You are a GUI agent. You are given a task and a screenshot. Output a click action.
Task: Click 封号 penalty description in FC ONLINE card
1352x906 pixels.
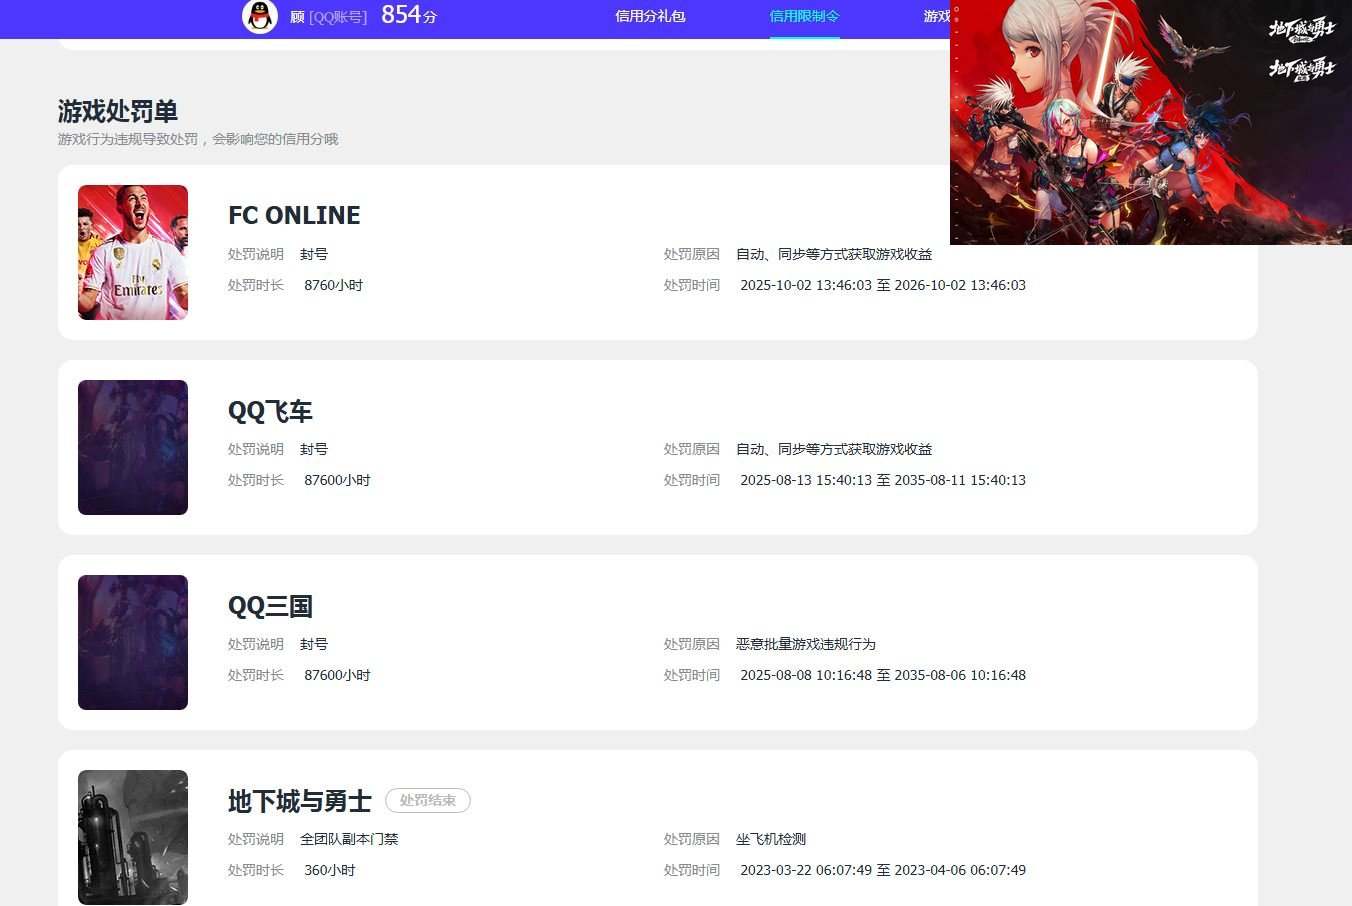point(314,254)
